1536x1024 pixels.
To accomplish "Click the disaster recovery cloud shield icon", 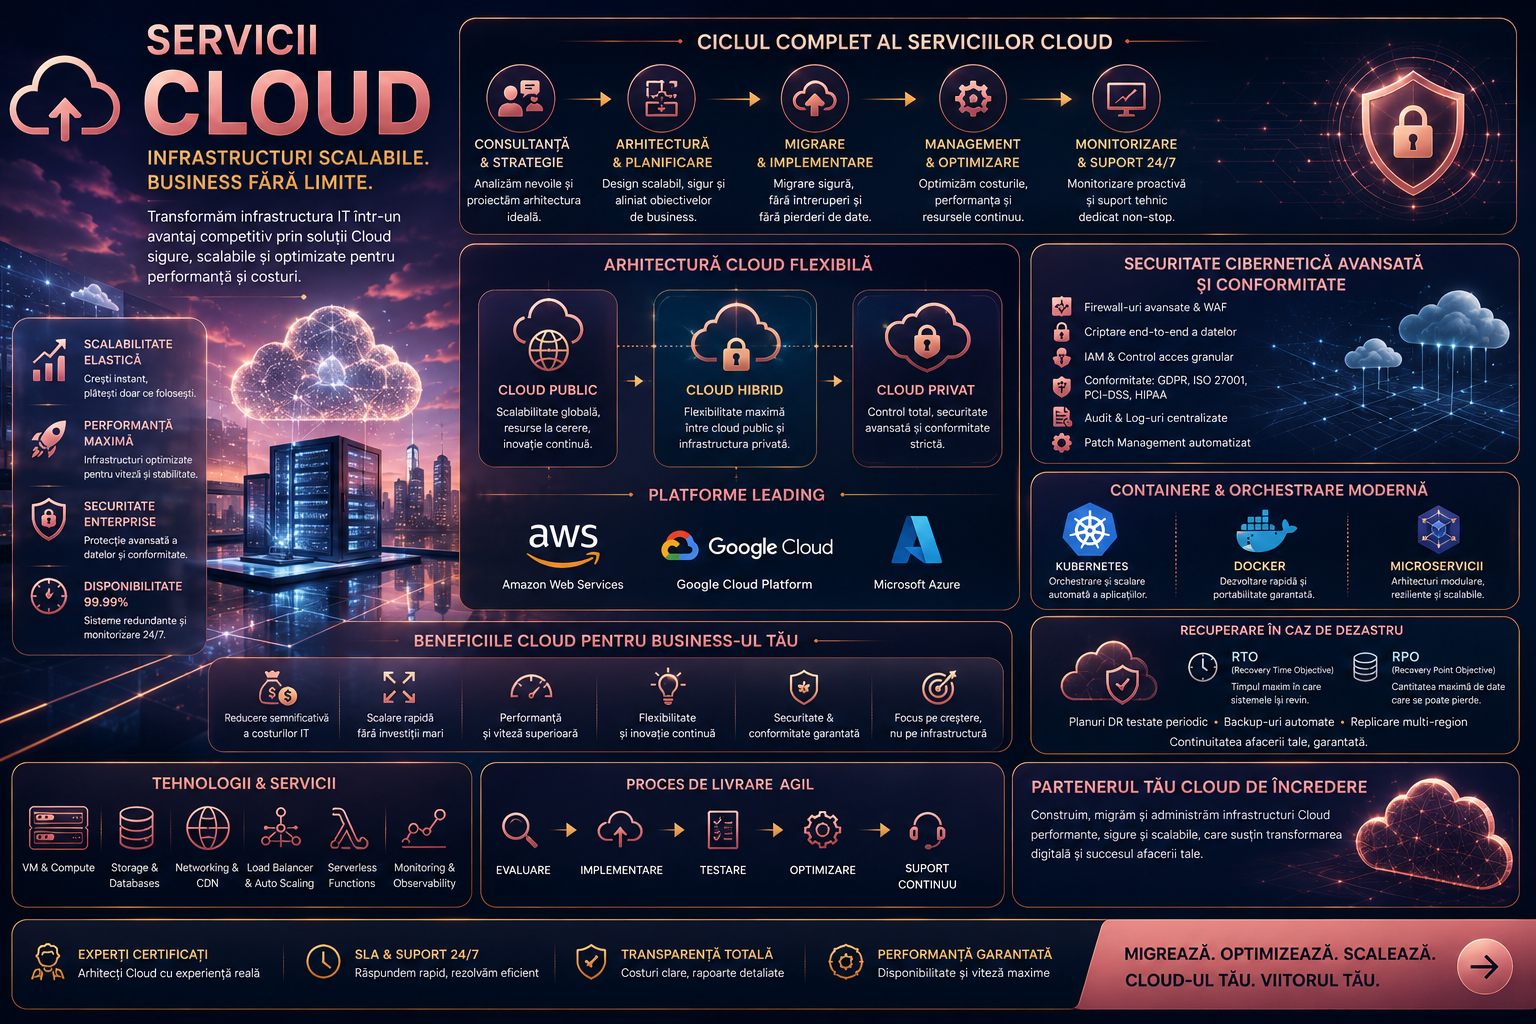I will tap(1110, 675).
